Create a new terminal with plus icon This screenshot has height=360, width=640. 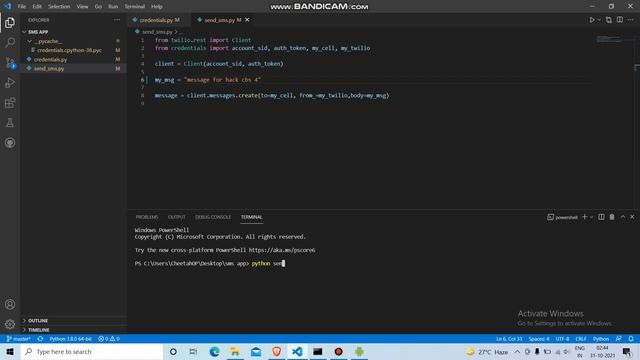coord(584,217)
